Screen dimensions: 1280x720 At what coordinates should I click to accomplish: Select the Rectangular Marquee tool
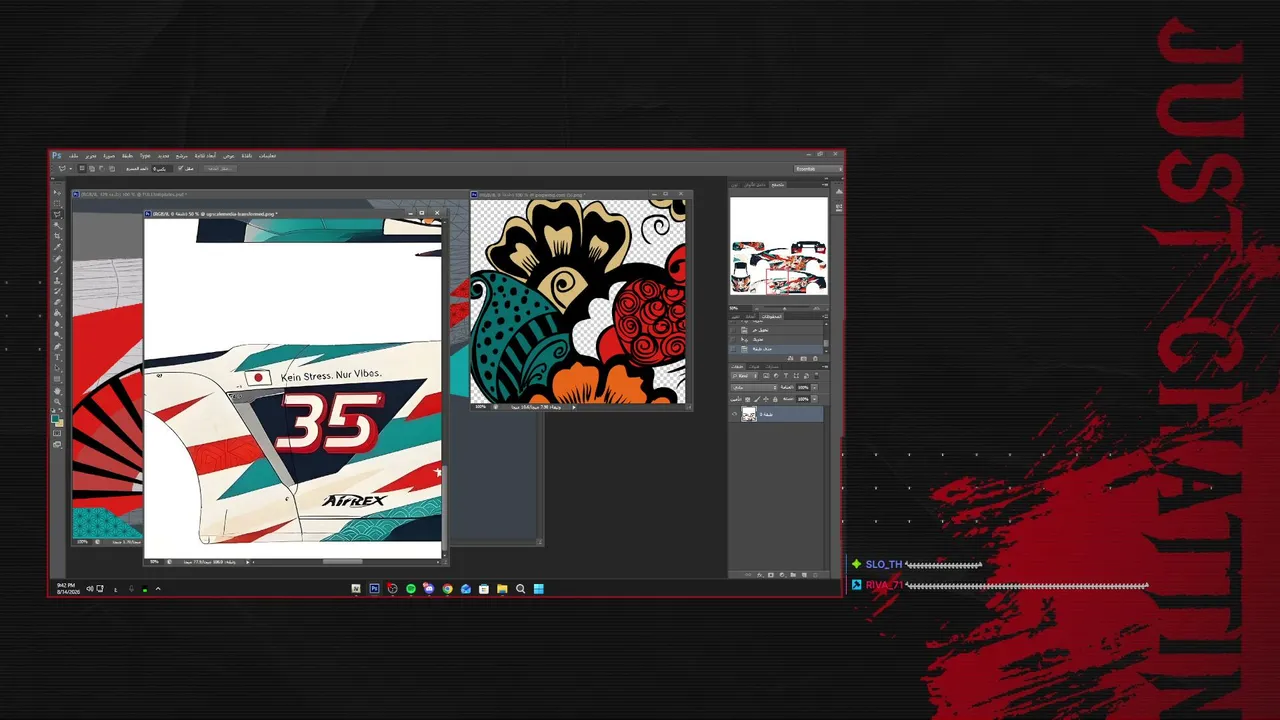(57, 203)
